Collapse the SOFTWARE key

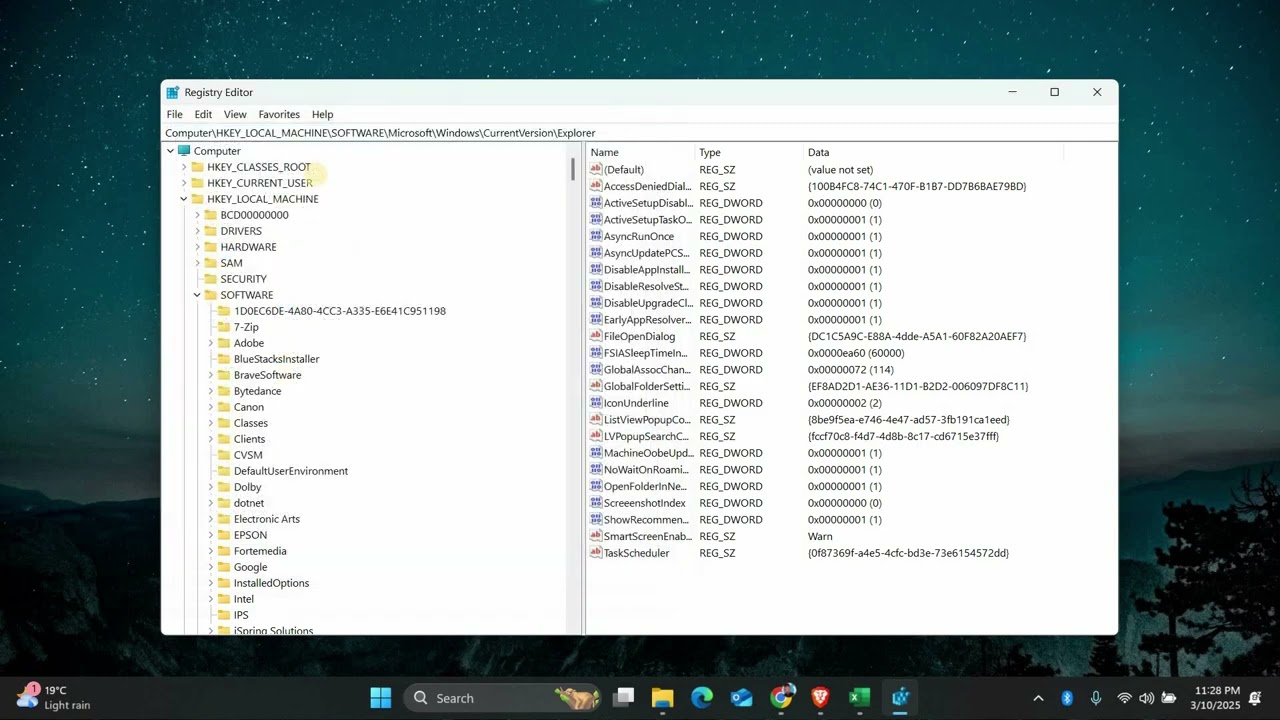[197, 295]
